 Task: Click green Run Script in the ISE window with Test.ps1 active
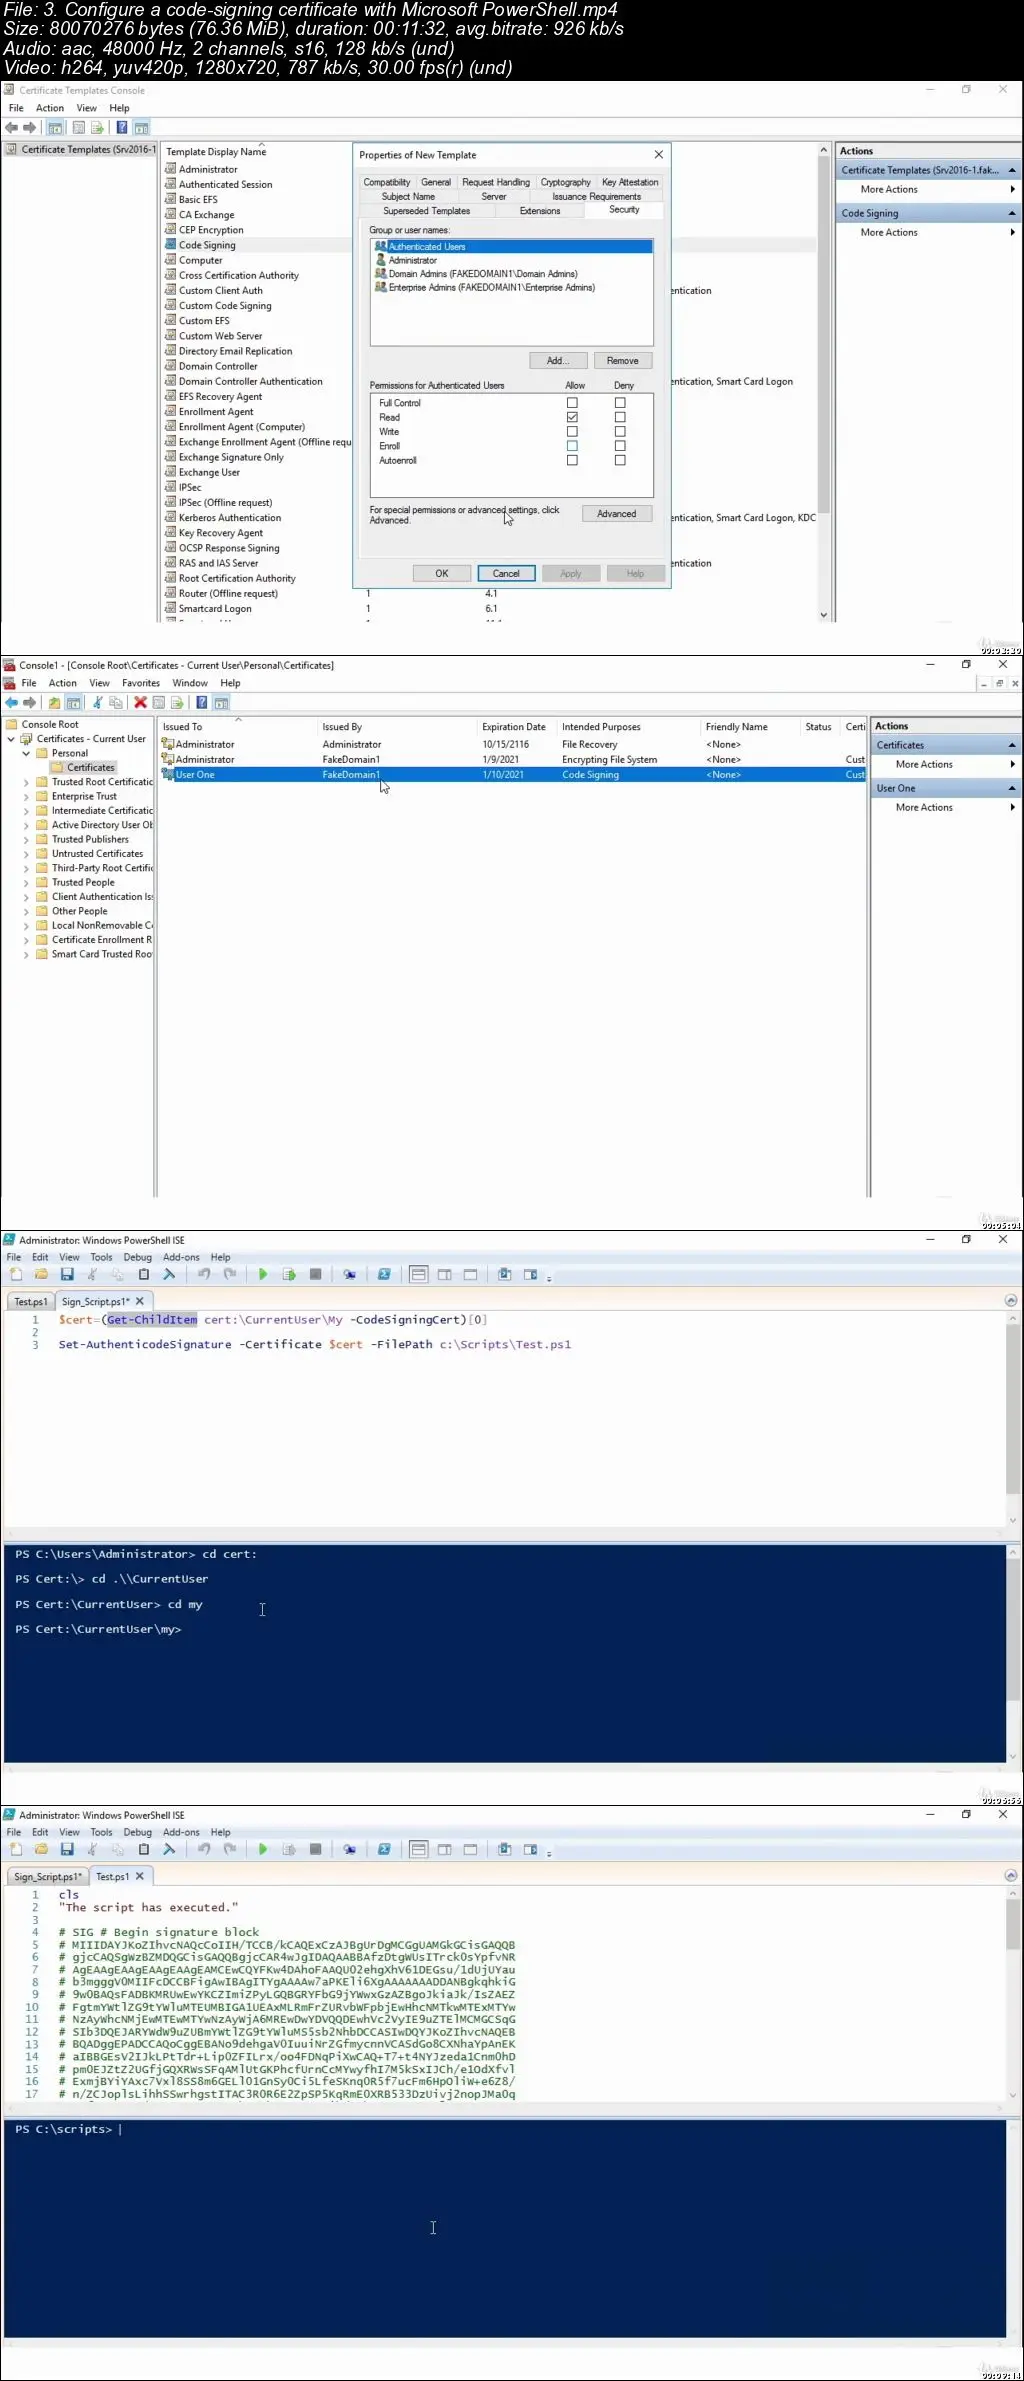coord(263,1849)
